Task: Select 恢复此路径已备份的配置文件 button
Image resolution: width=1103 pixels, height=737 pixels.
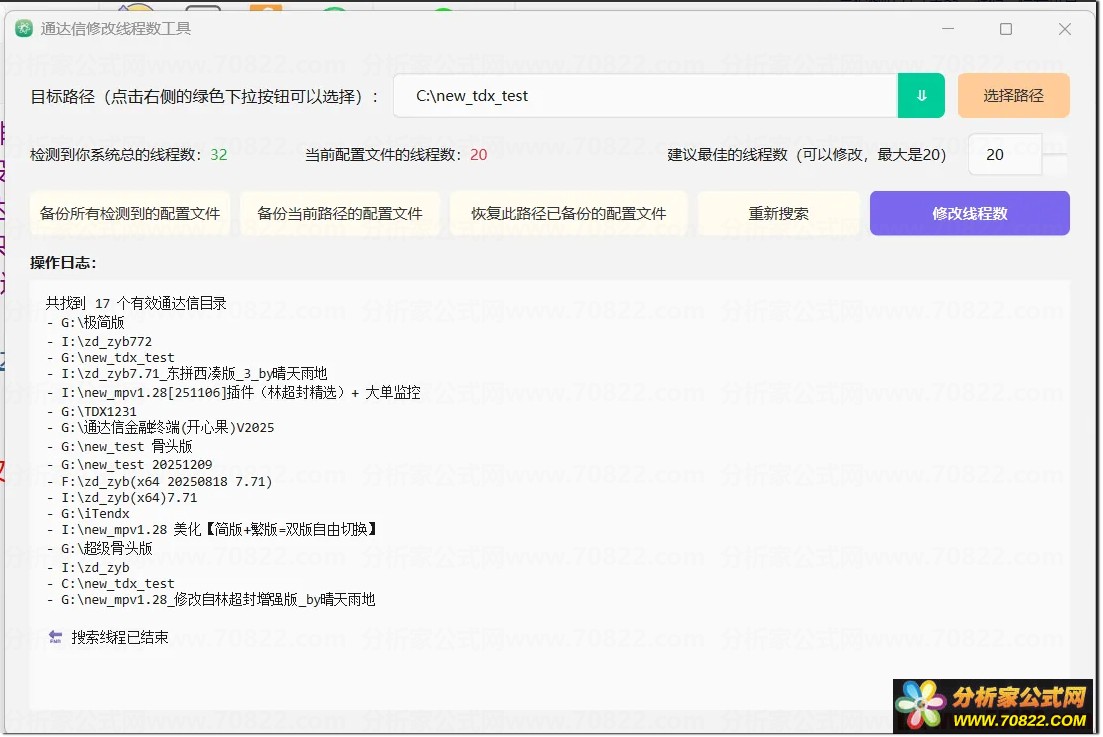Action: [x=568, y=214]
